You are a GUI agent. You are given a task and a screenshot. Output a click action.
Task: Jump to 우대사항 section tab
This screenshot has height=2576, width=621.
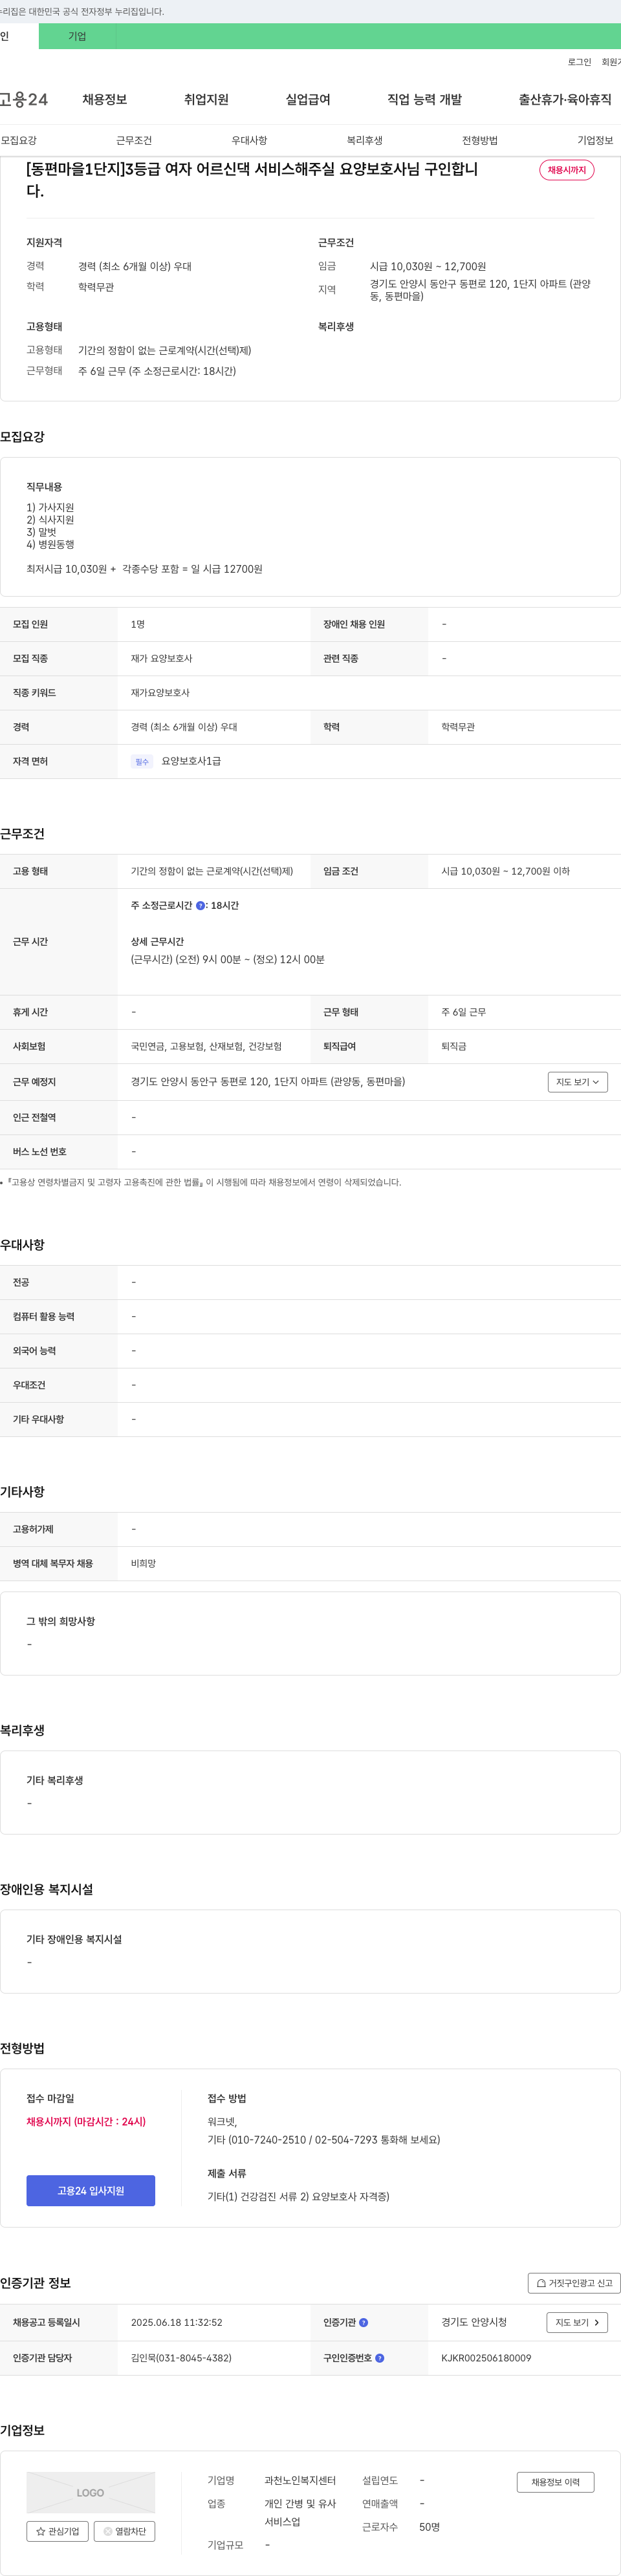[249, 141]
